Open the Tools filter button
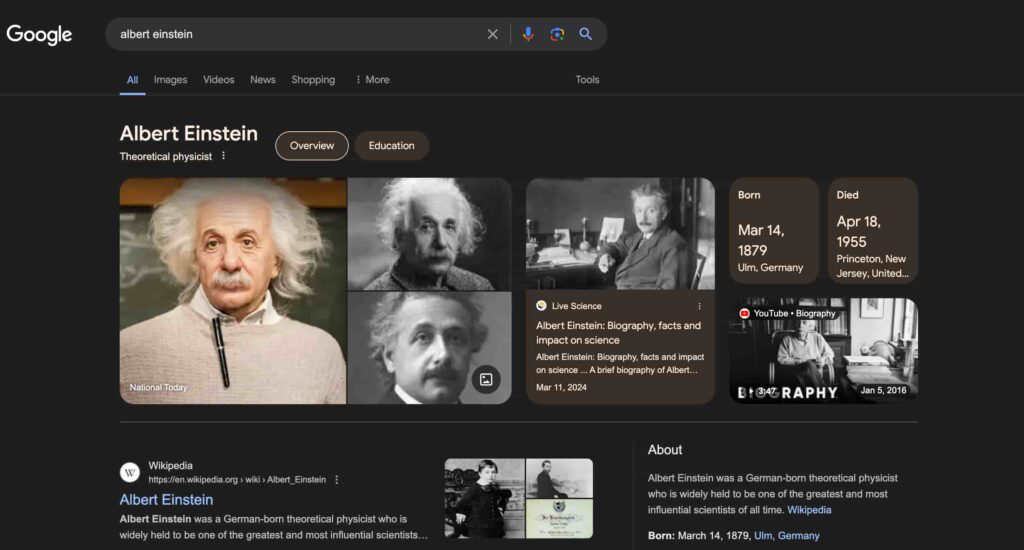The height and width of the screenshot is (550, 1024). (x=587, y=80)
